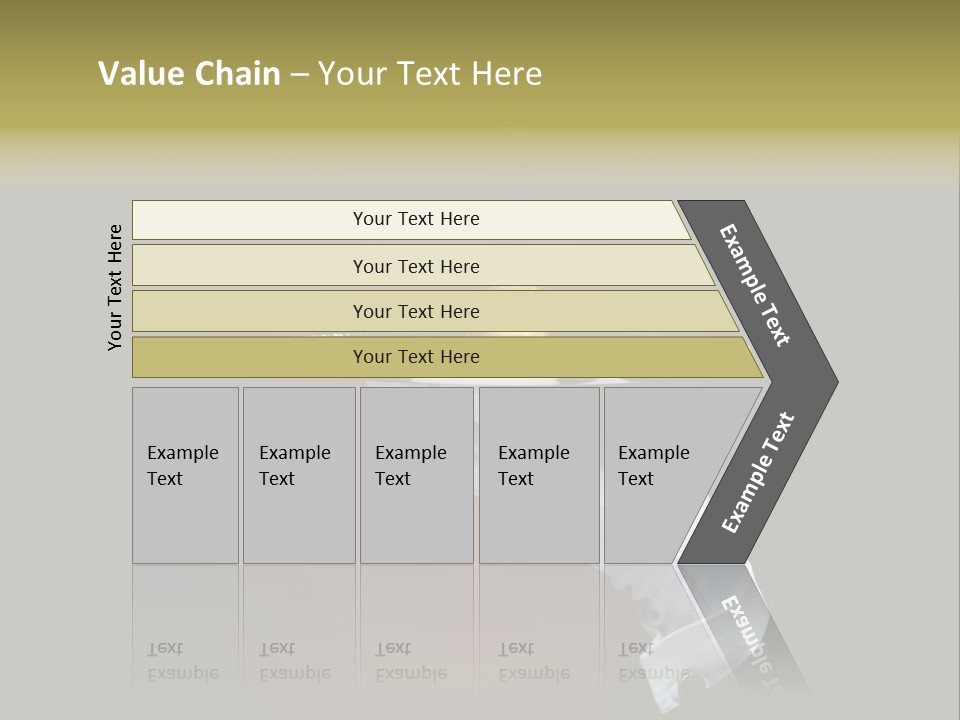Select the third "Your Text Here" horizontal bar

coord(416,311)
